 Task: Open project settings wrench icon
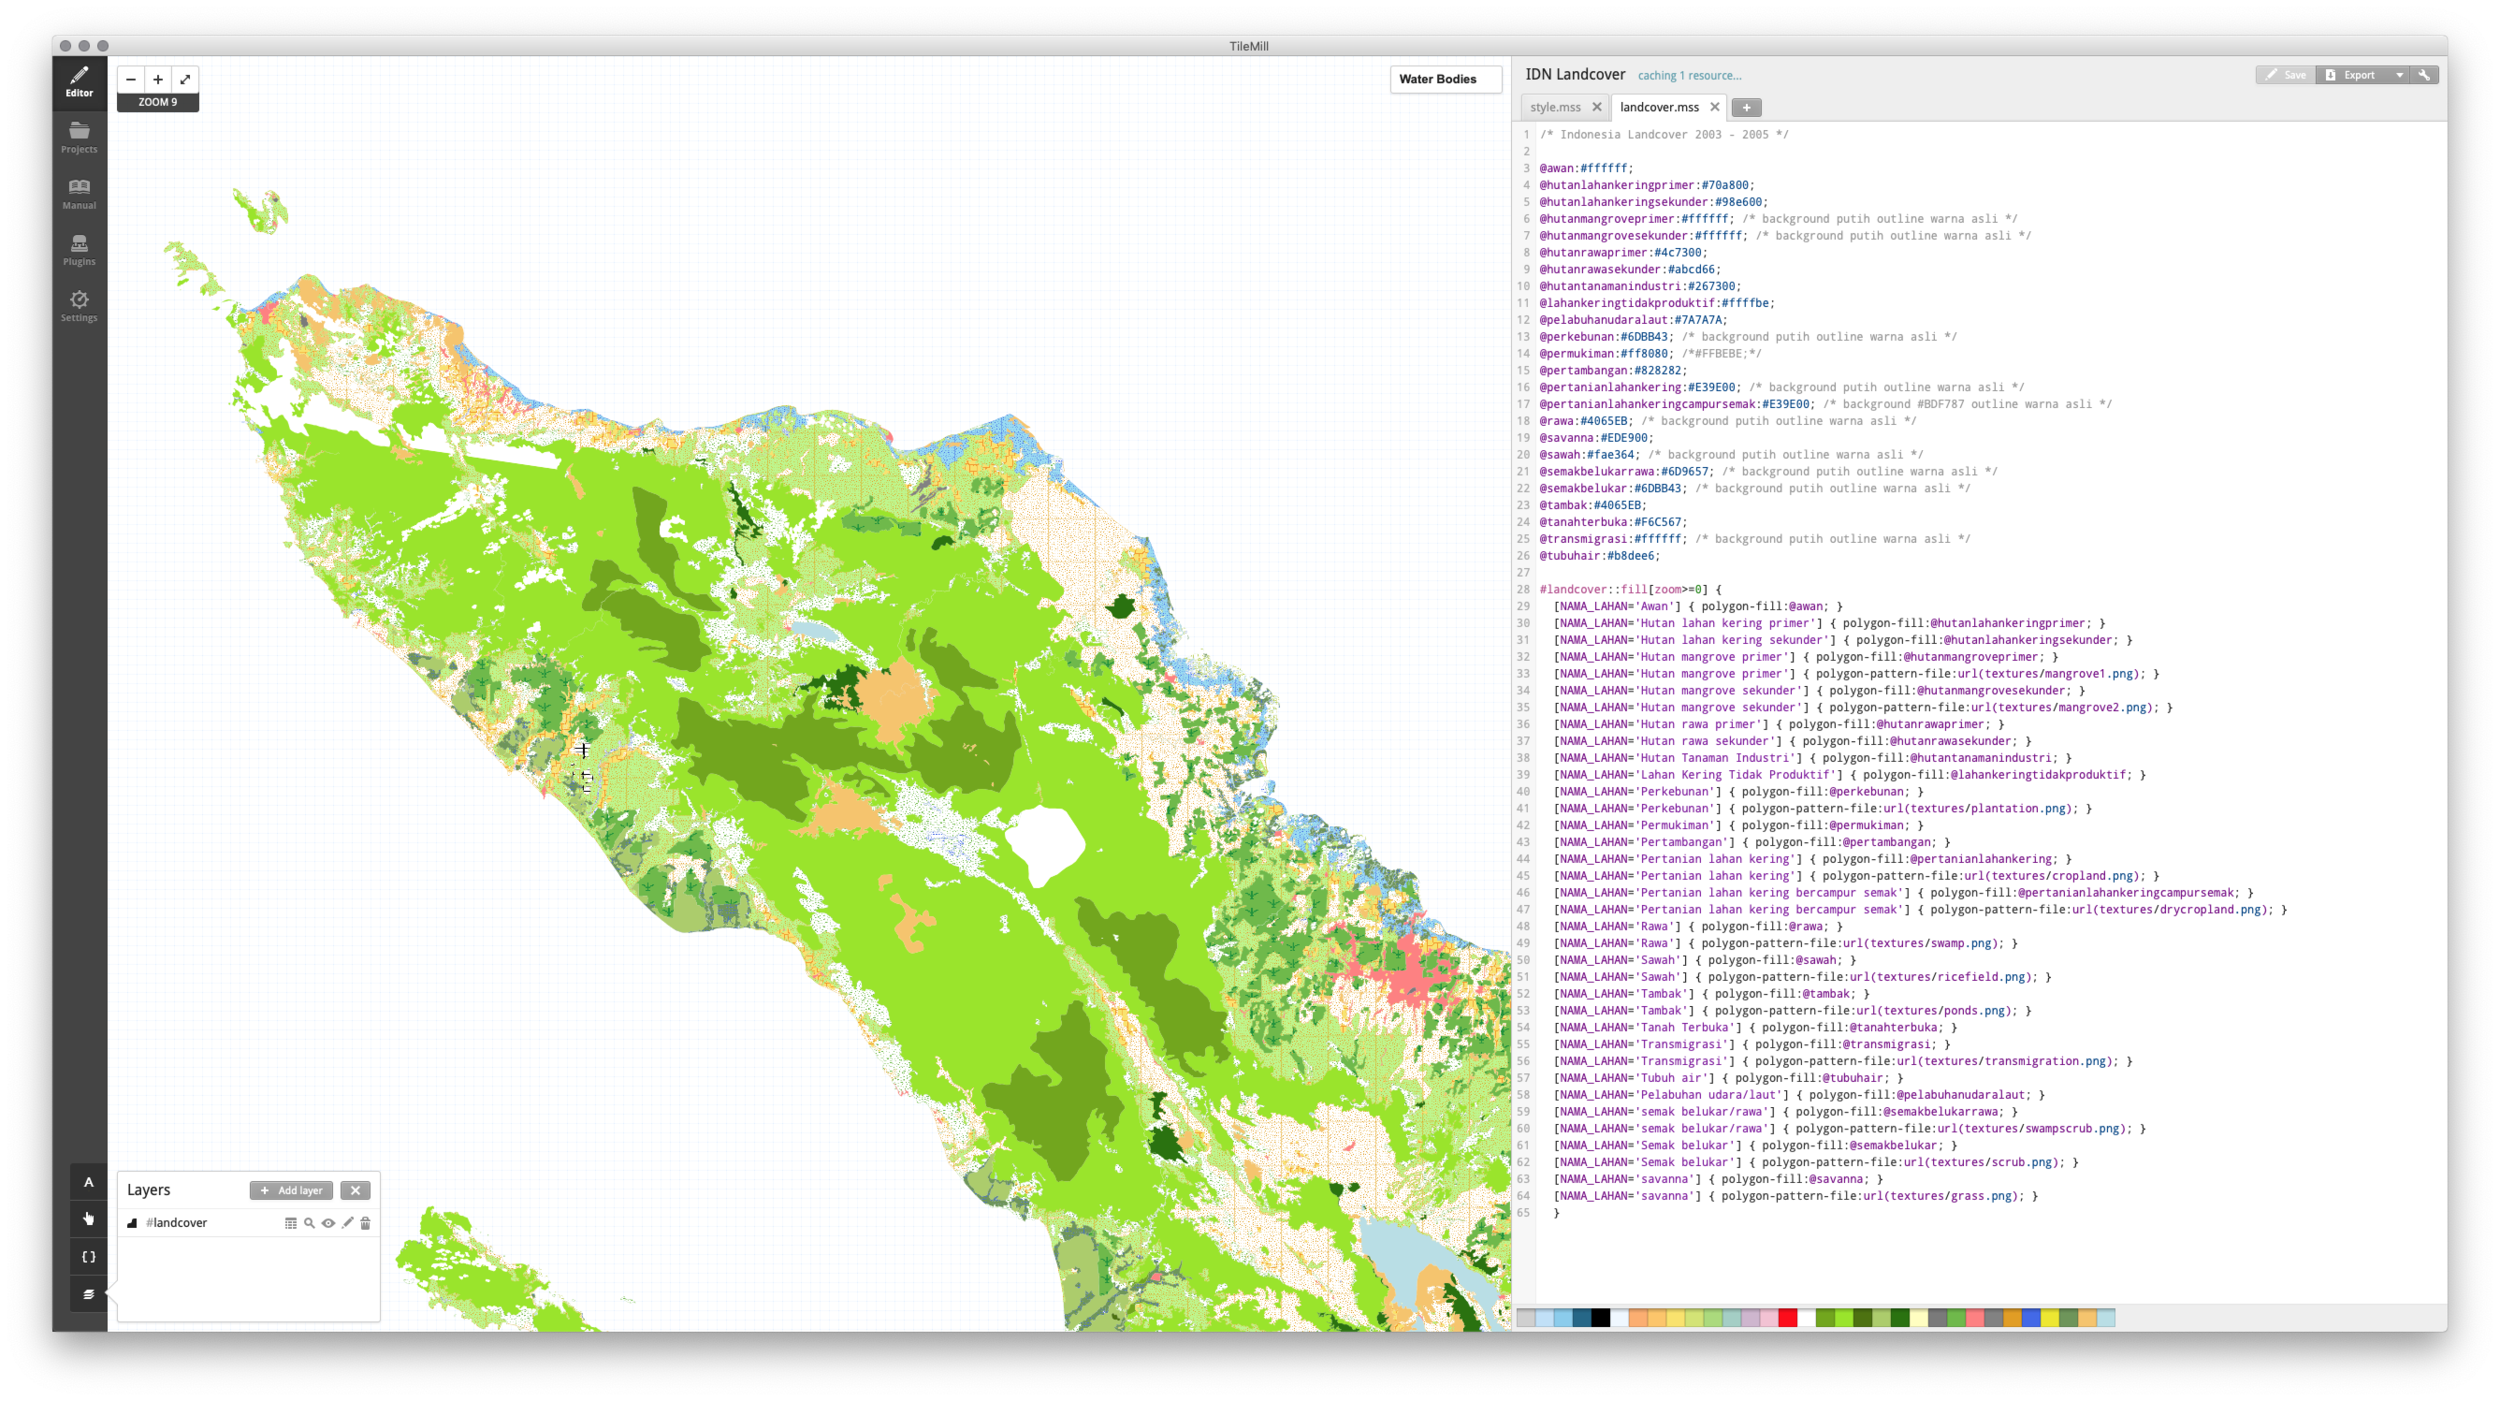pyautogui.click(x=2424, y=75)
